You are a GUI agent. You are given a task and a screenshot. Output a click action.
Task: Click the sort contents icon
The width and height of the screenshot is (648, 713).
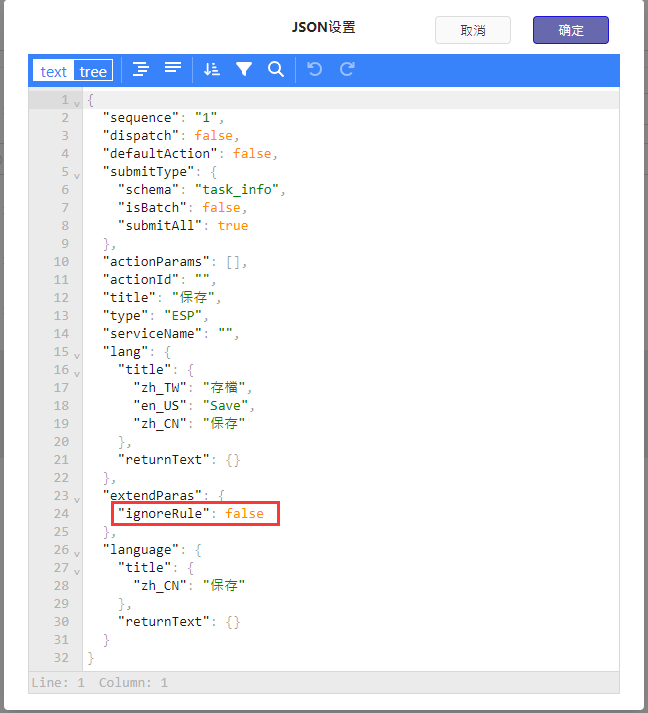[x=212, y=70]
